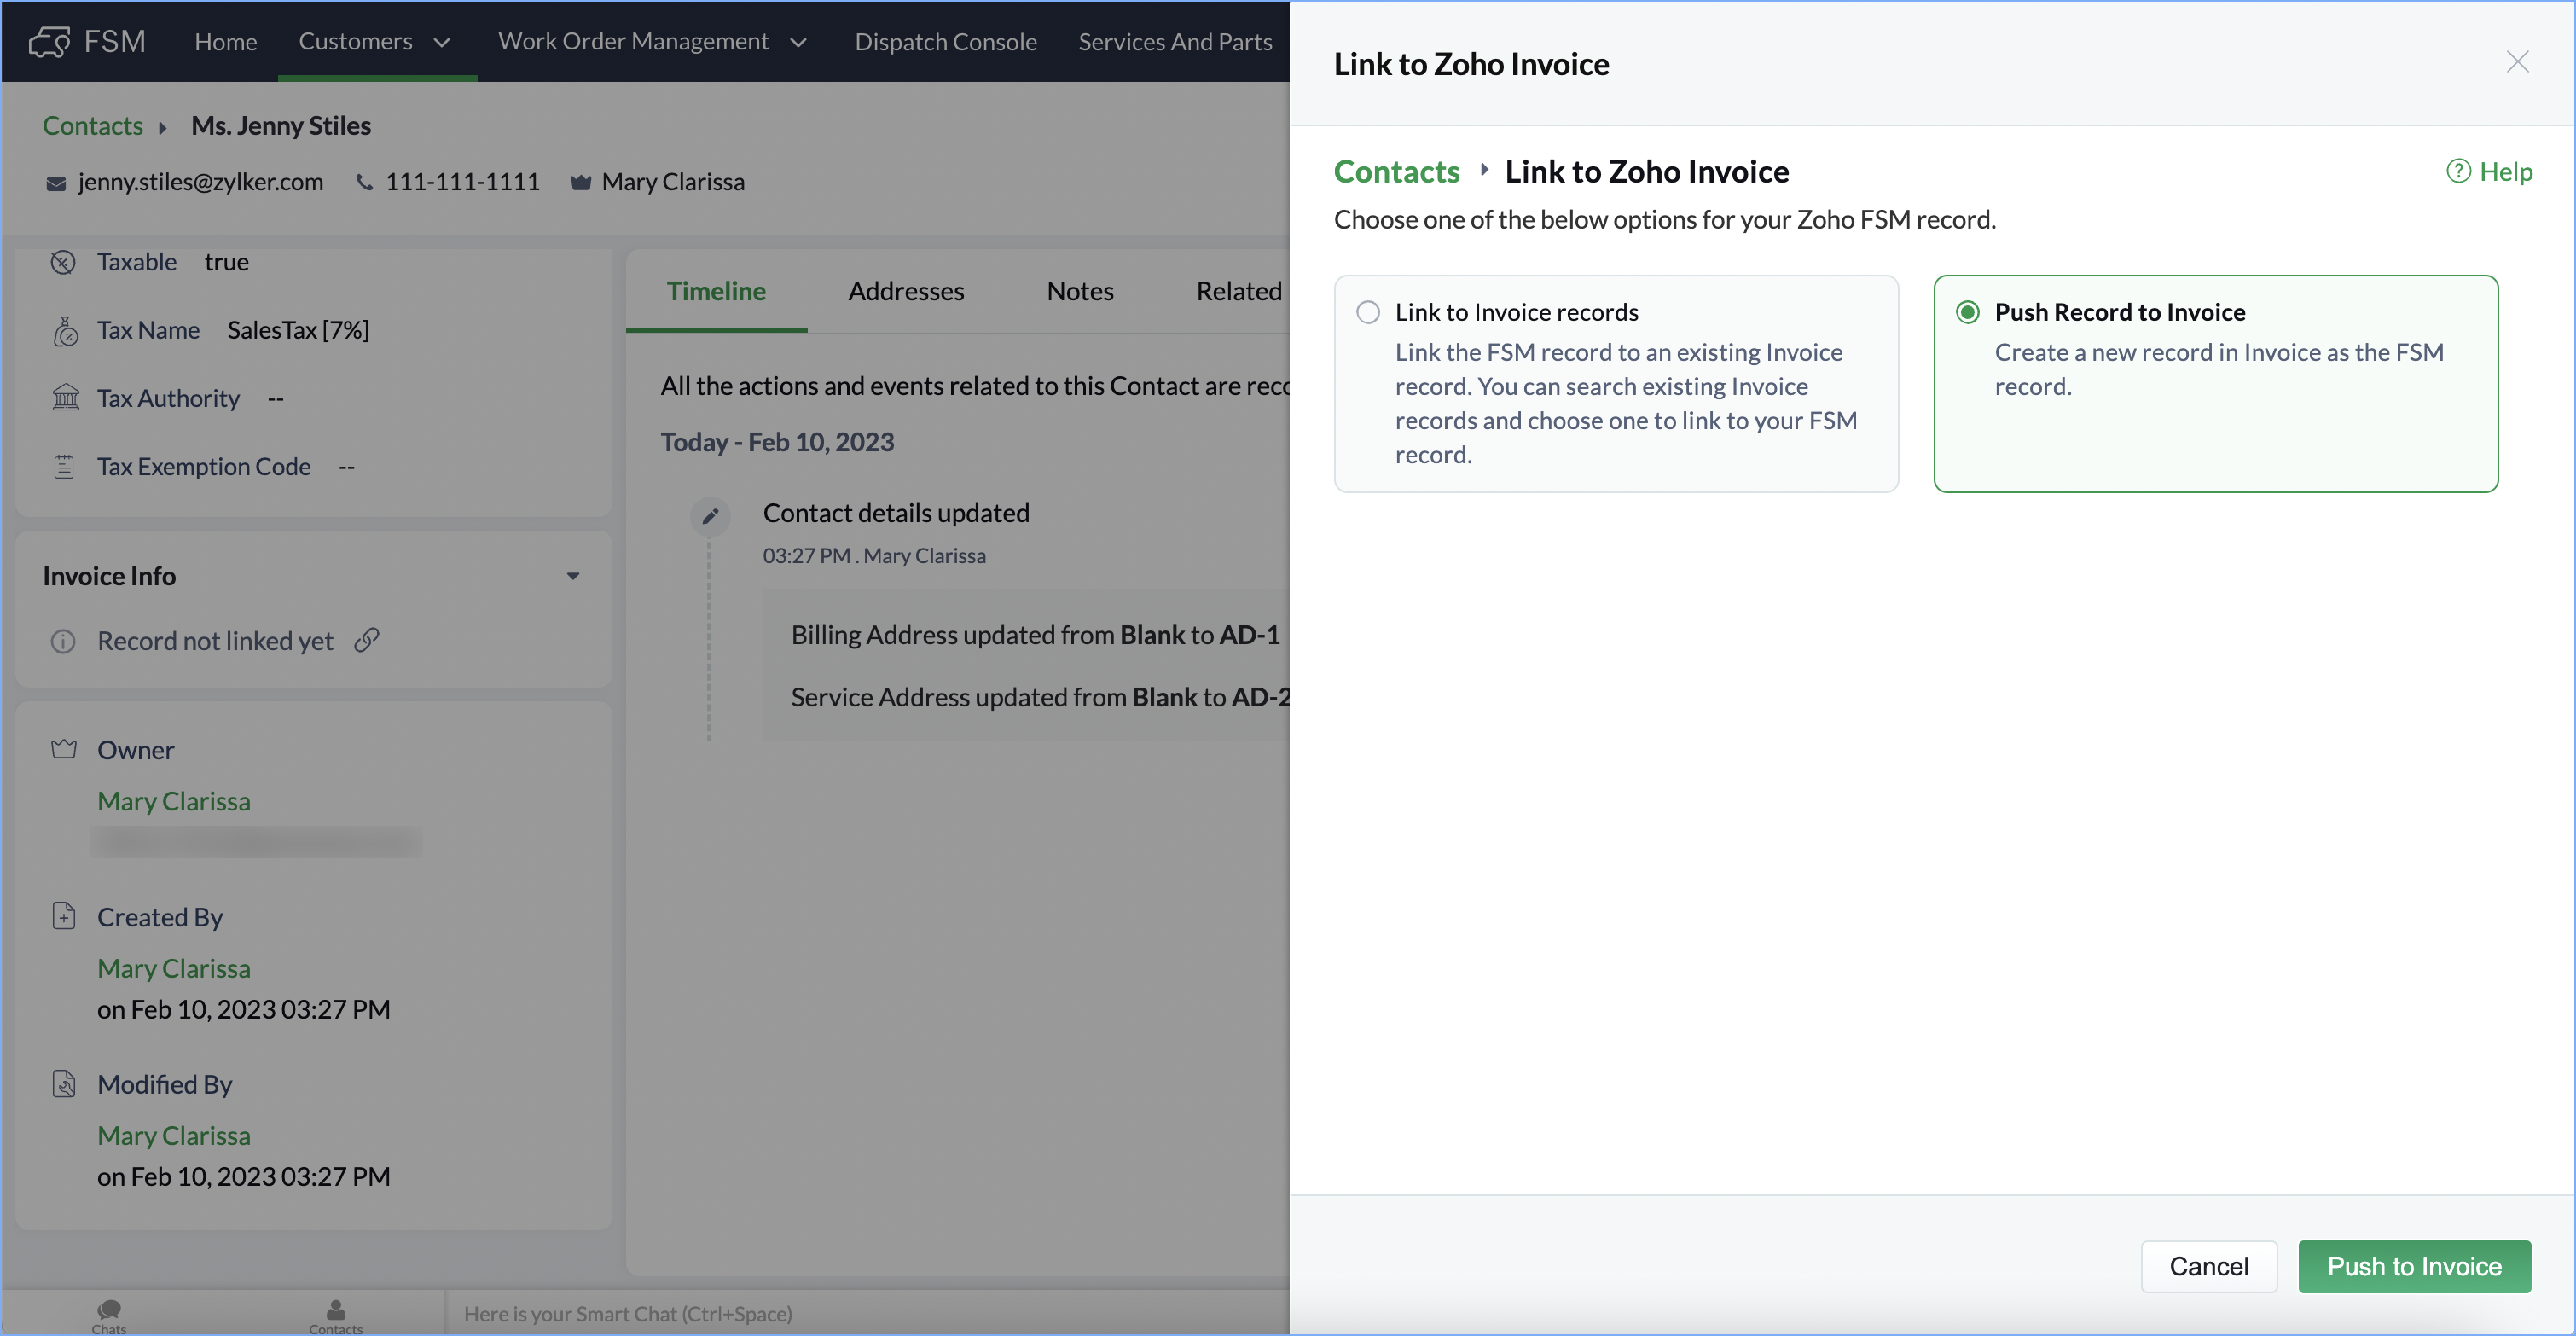Click the Tax Authority building icon
This screenshot has width=2576, height=1336.
65,398
